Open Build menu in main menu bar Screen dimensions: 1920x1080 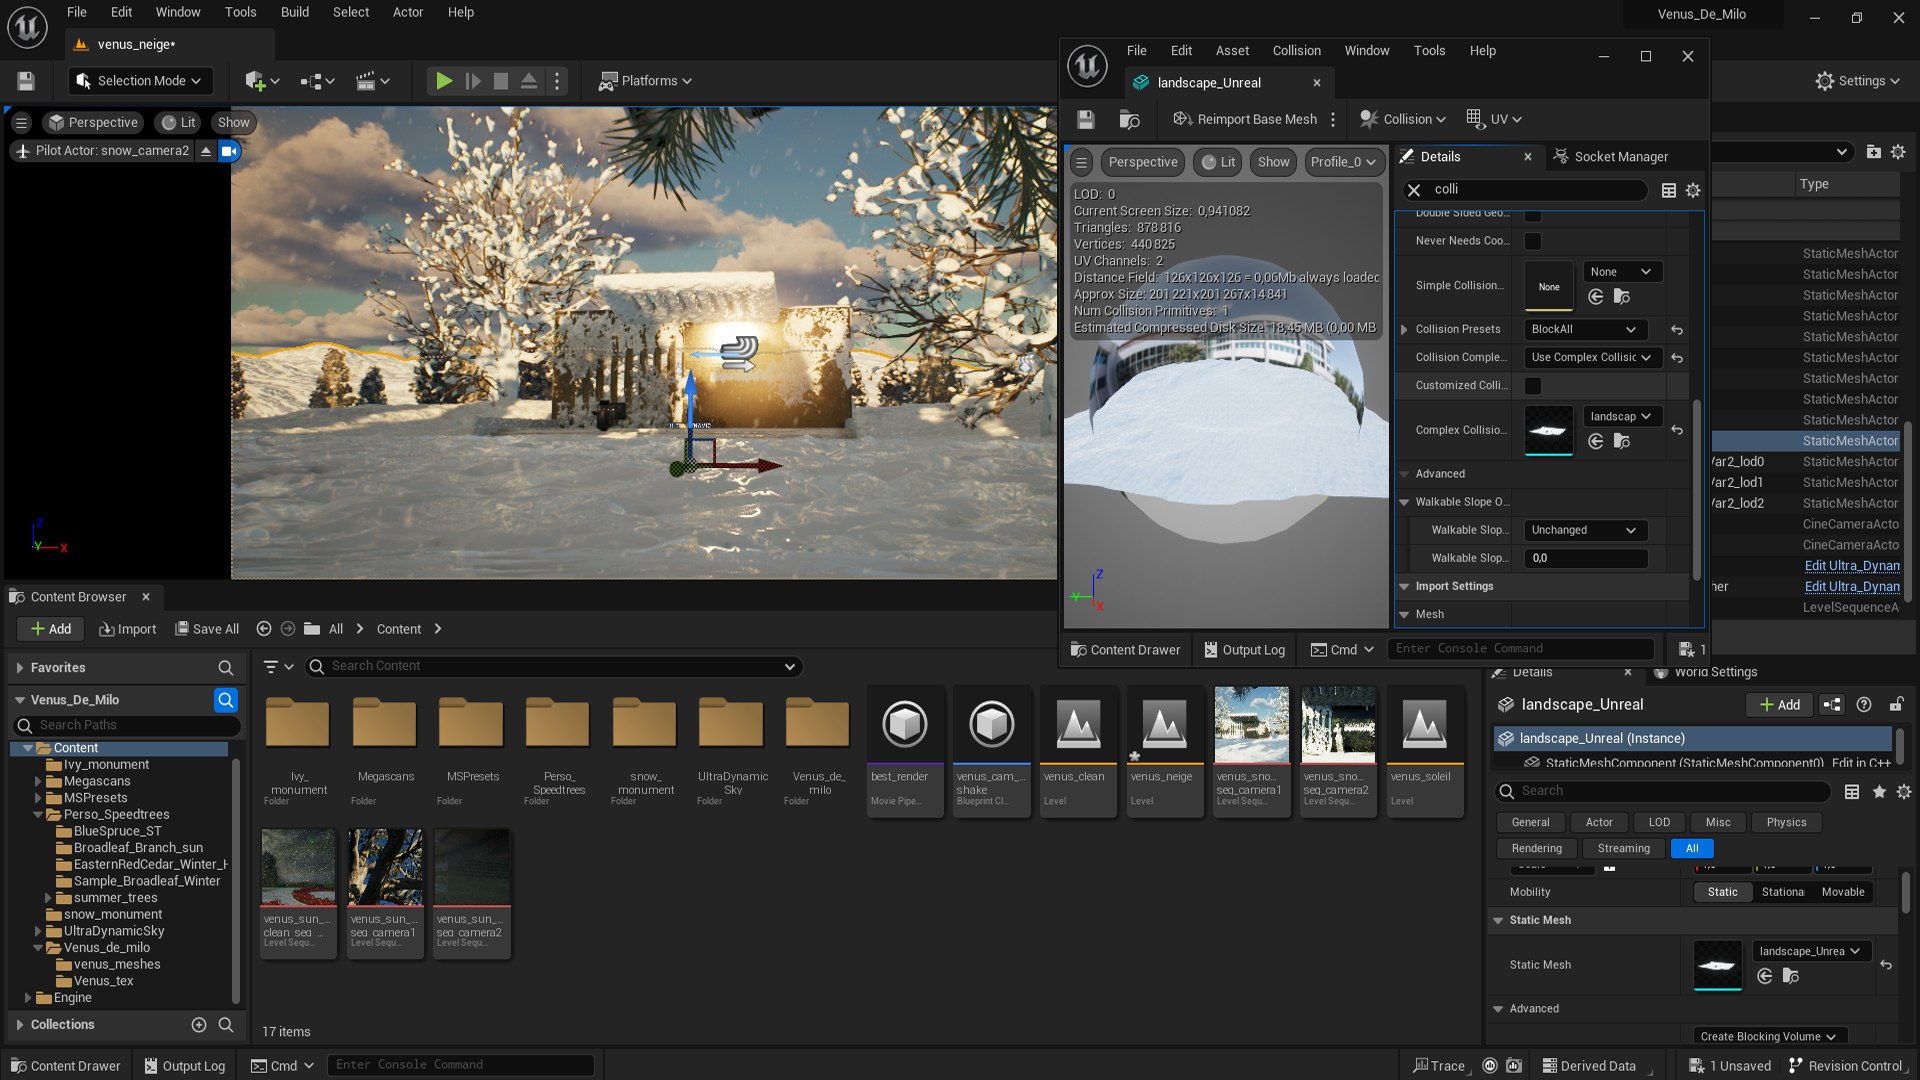(x=294, y=12)
